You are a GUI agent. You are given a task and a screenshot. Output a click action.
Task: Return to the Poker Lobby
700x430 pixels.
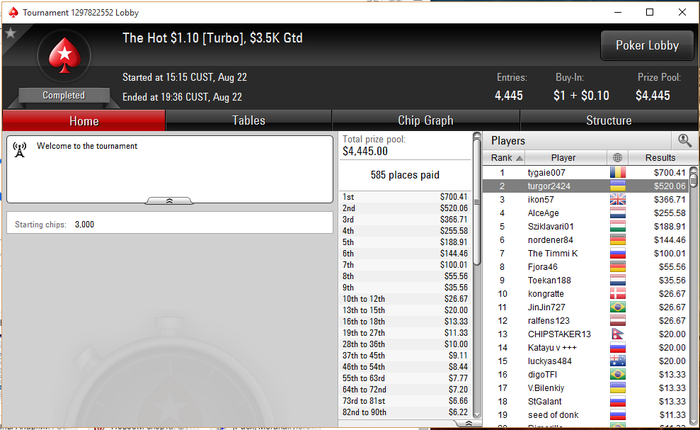[647, 46]
